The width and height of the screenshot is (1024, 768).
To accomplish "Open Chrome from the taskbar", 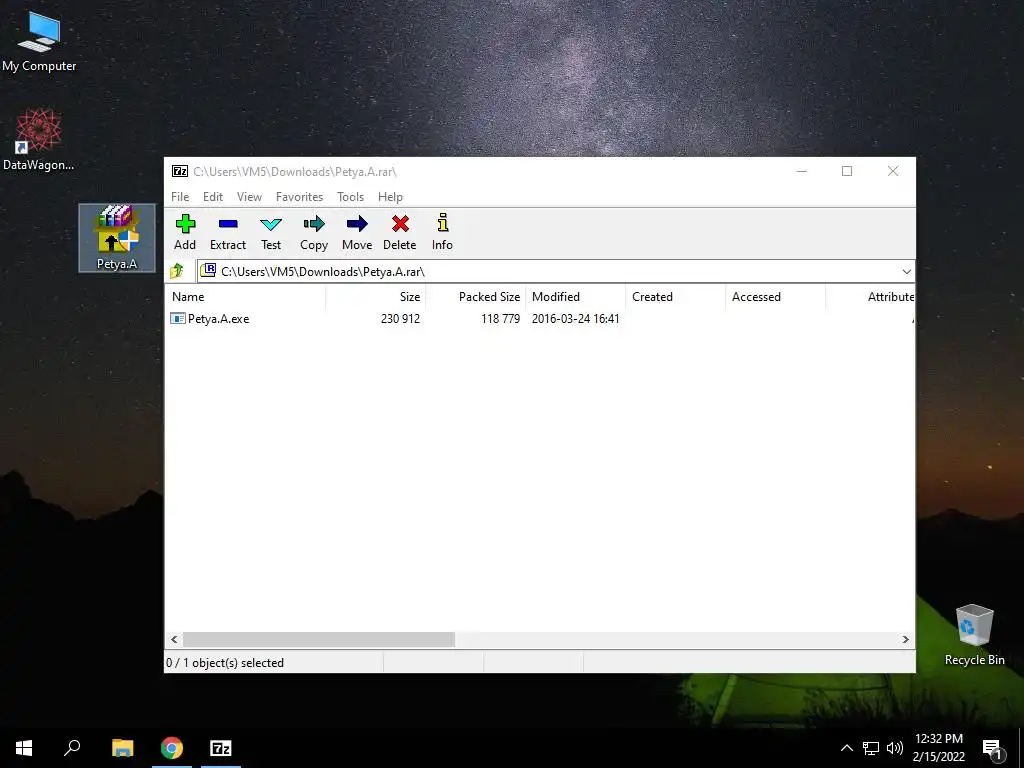I will [172, 748].
